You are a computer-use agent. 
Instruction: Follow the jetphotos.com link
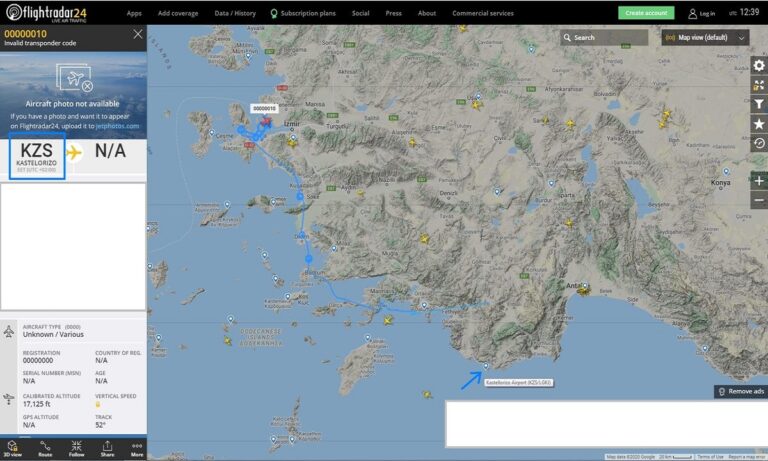118,127
